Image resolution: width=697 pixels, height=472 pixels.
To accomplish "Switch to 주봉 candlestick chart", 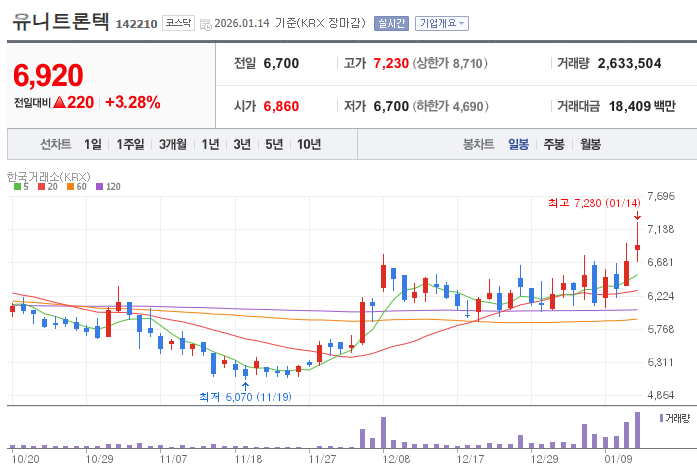I will pos(554,144).
